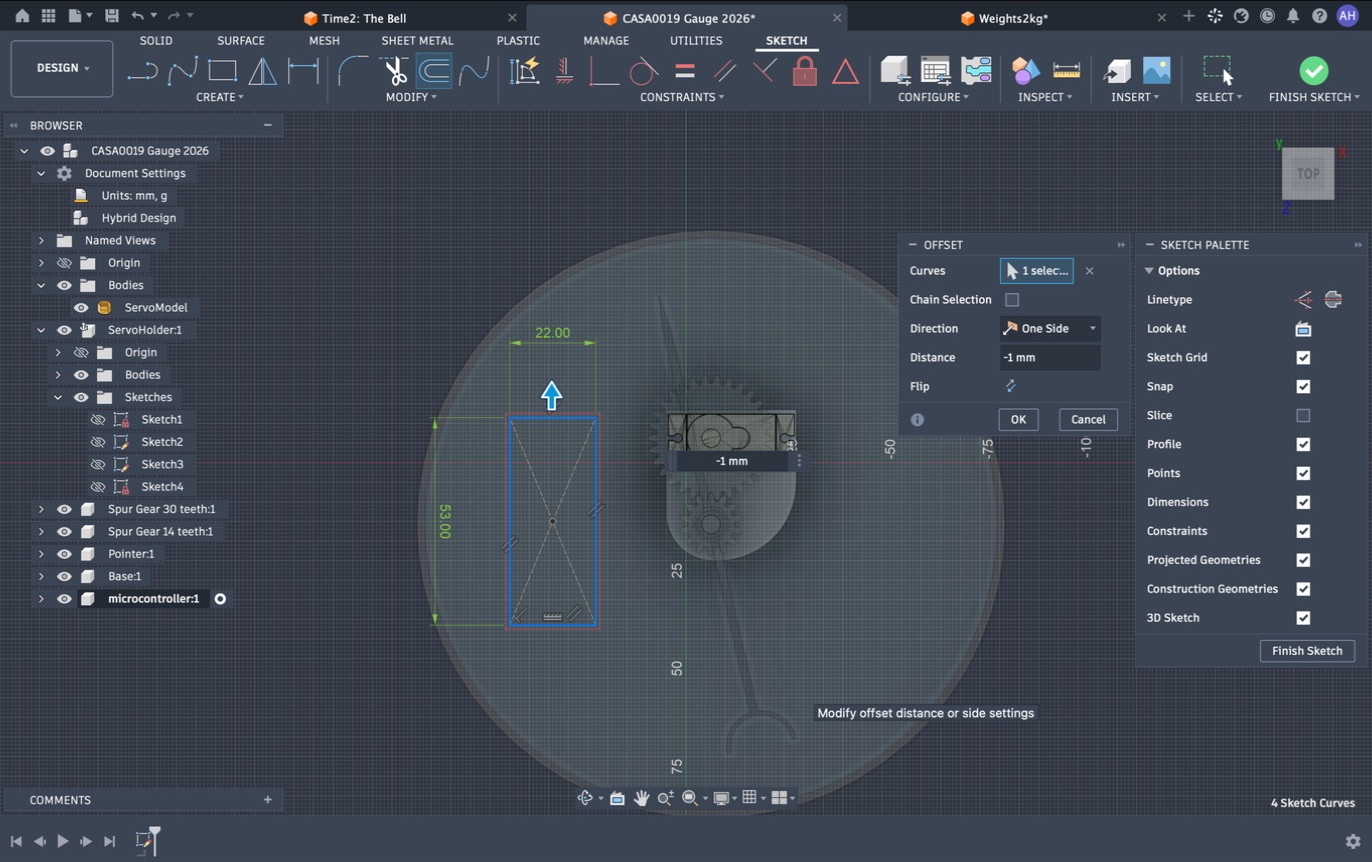Uncheck the Sketch Grid checkbox
This screenshot has height=862, width=1372.
[1303, 357]
